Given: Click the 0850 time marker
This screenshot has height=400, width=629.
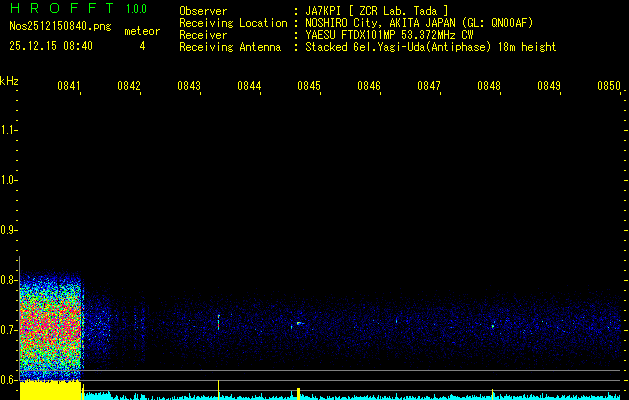Looking at the screenshot, I should coord(608,87).
